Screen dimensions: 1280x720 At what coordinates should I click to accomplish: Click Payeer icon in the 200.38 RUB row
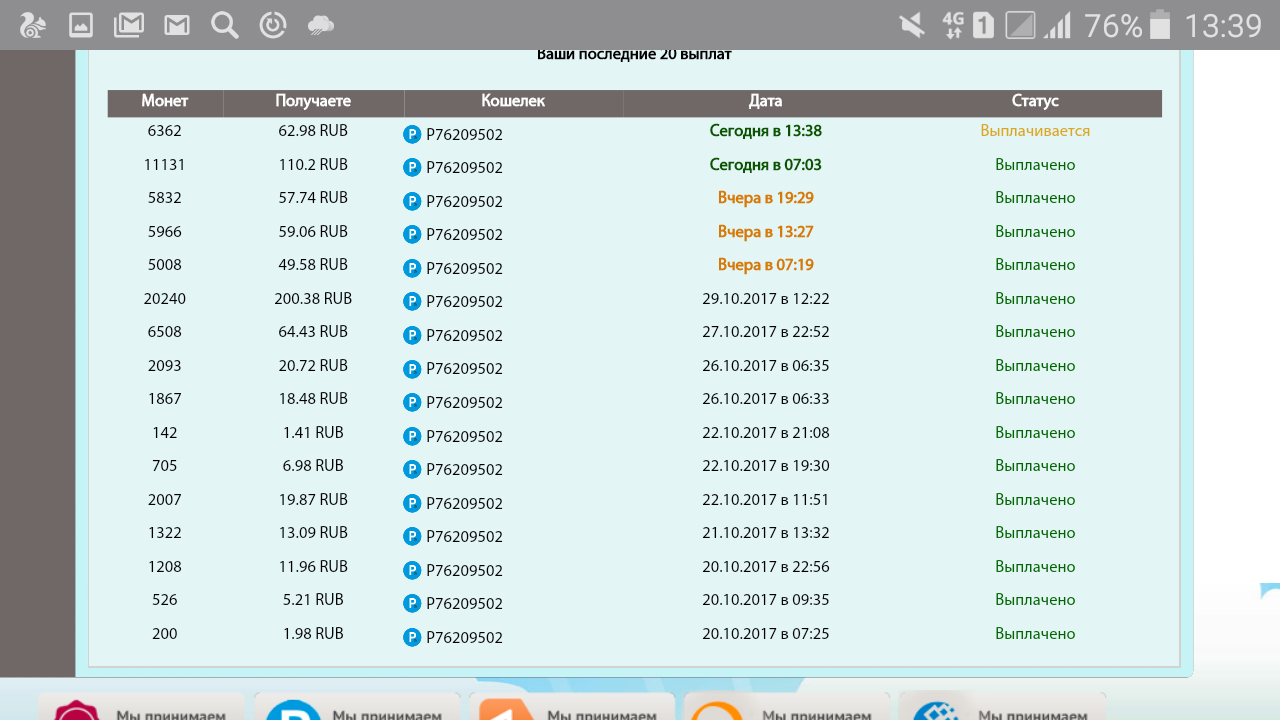412,301
